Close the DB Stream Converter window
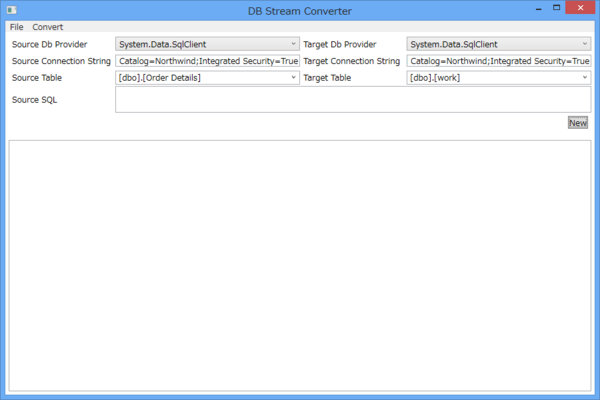 coord(580,8)
